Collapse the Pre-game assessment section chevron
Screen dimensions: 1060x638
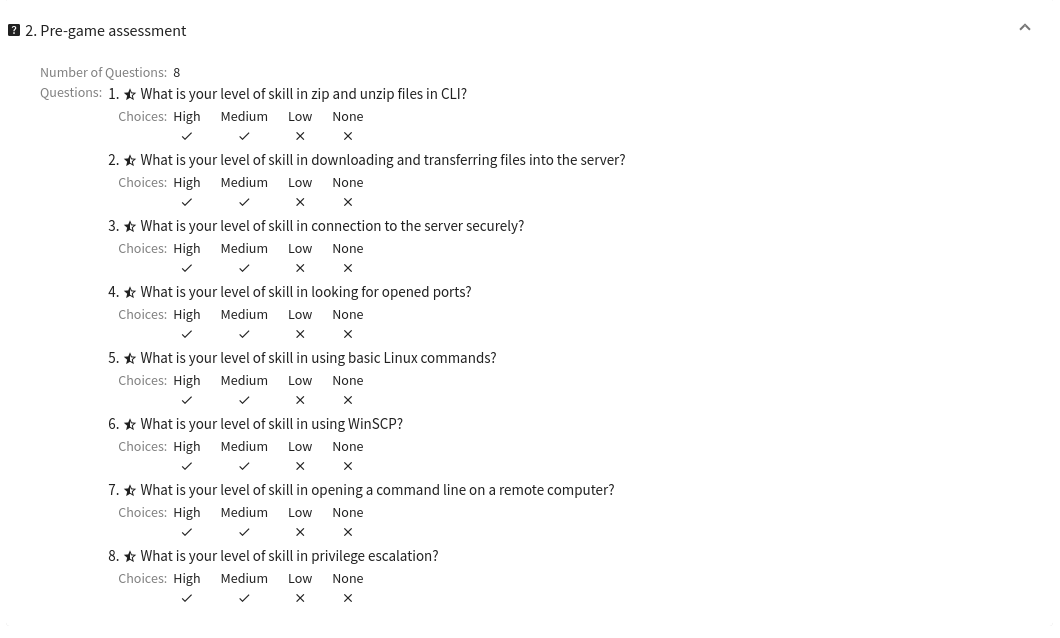click(x=1024, y=28)
